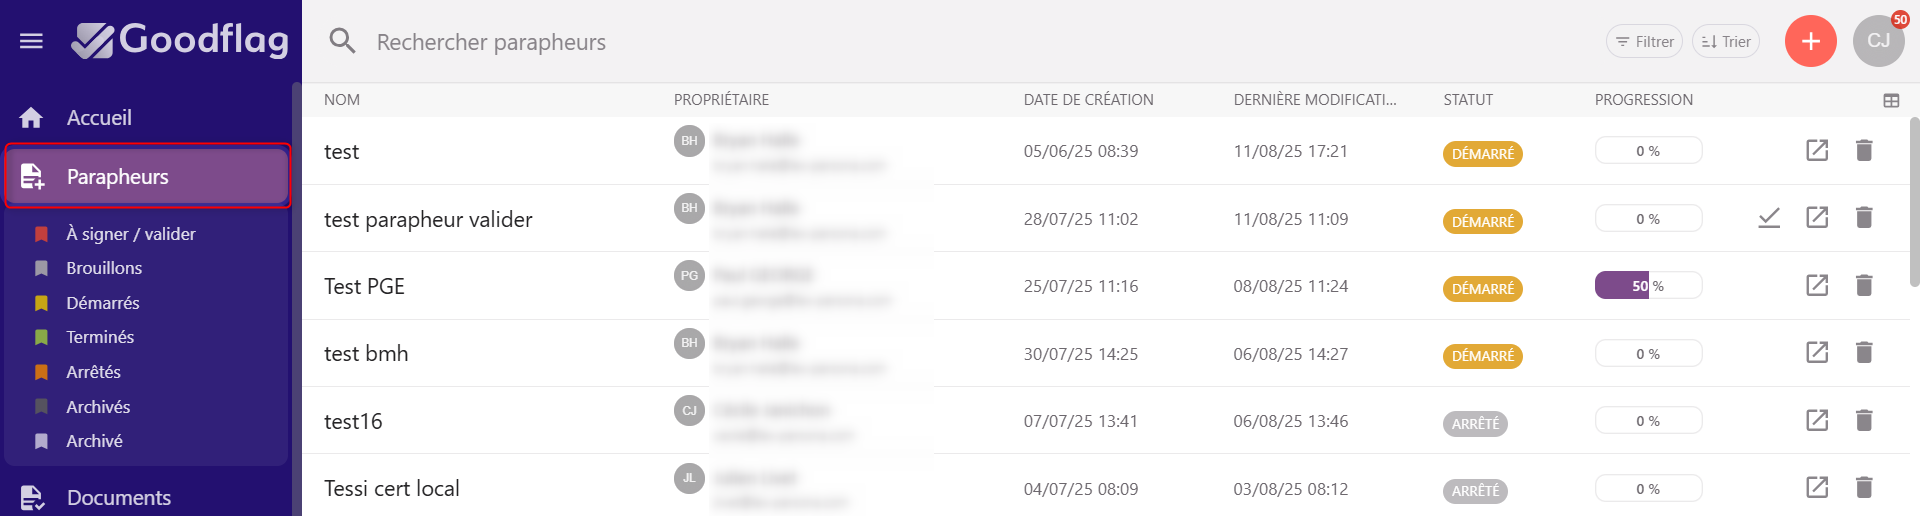Open the Brouillons filter
Image resolution: width=1920 pixels, height=516 pixels.
point(104,268)
